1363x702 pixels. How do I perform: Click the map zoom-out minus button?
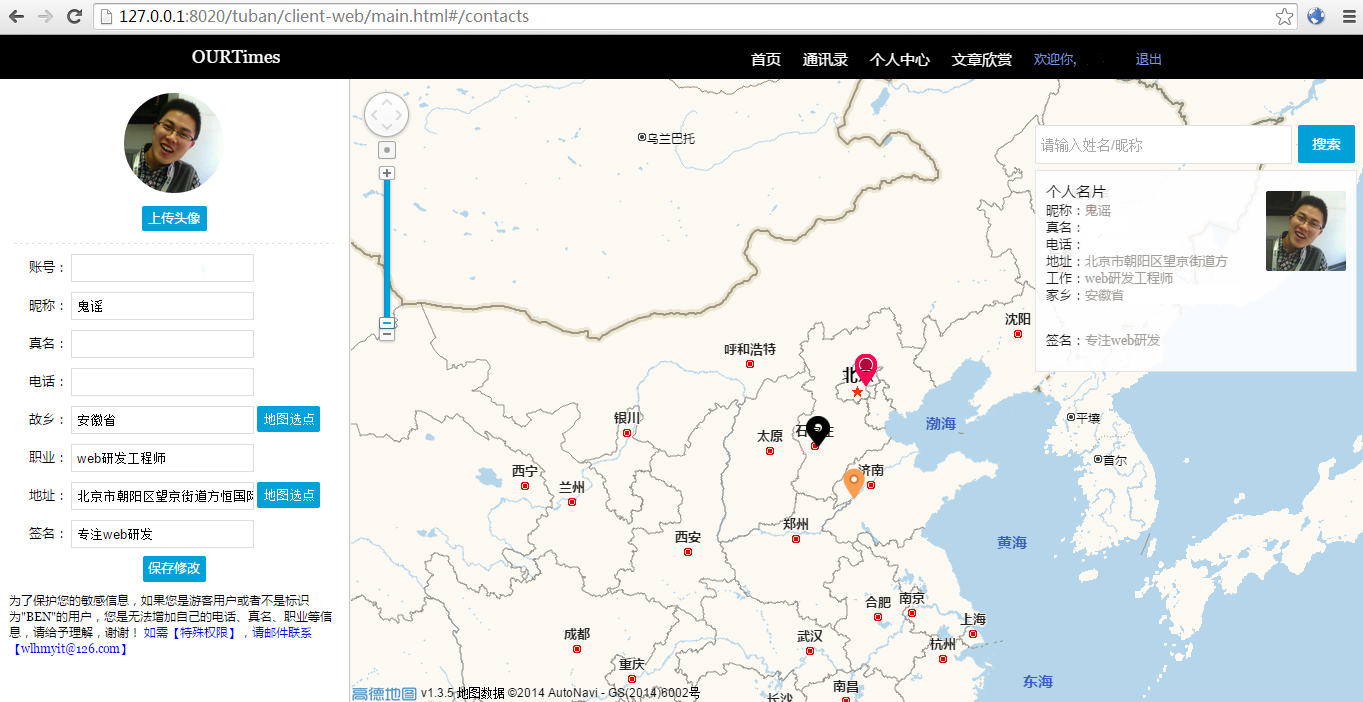click(x=387, y=334)
